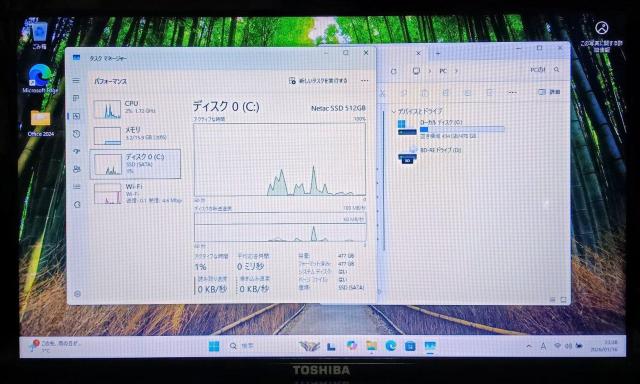Image resolution: width=640 pixels, height=384 pixels.
Task: Select PC breadcrumb in Explorer address bar
Action: point(443,71)
